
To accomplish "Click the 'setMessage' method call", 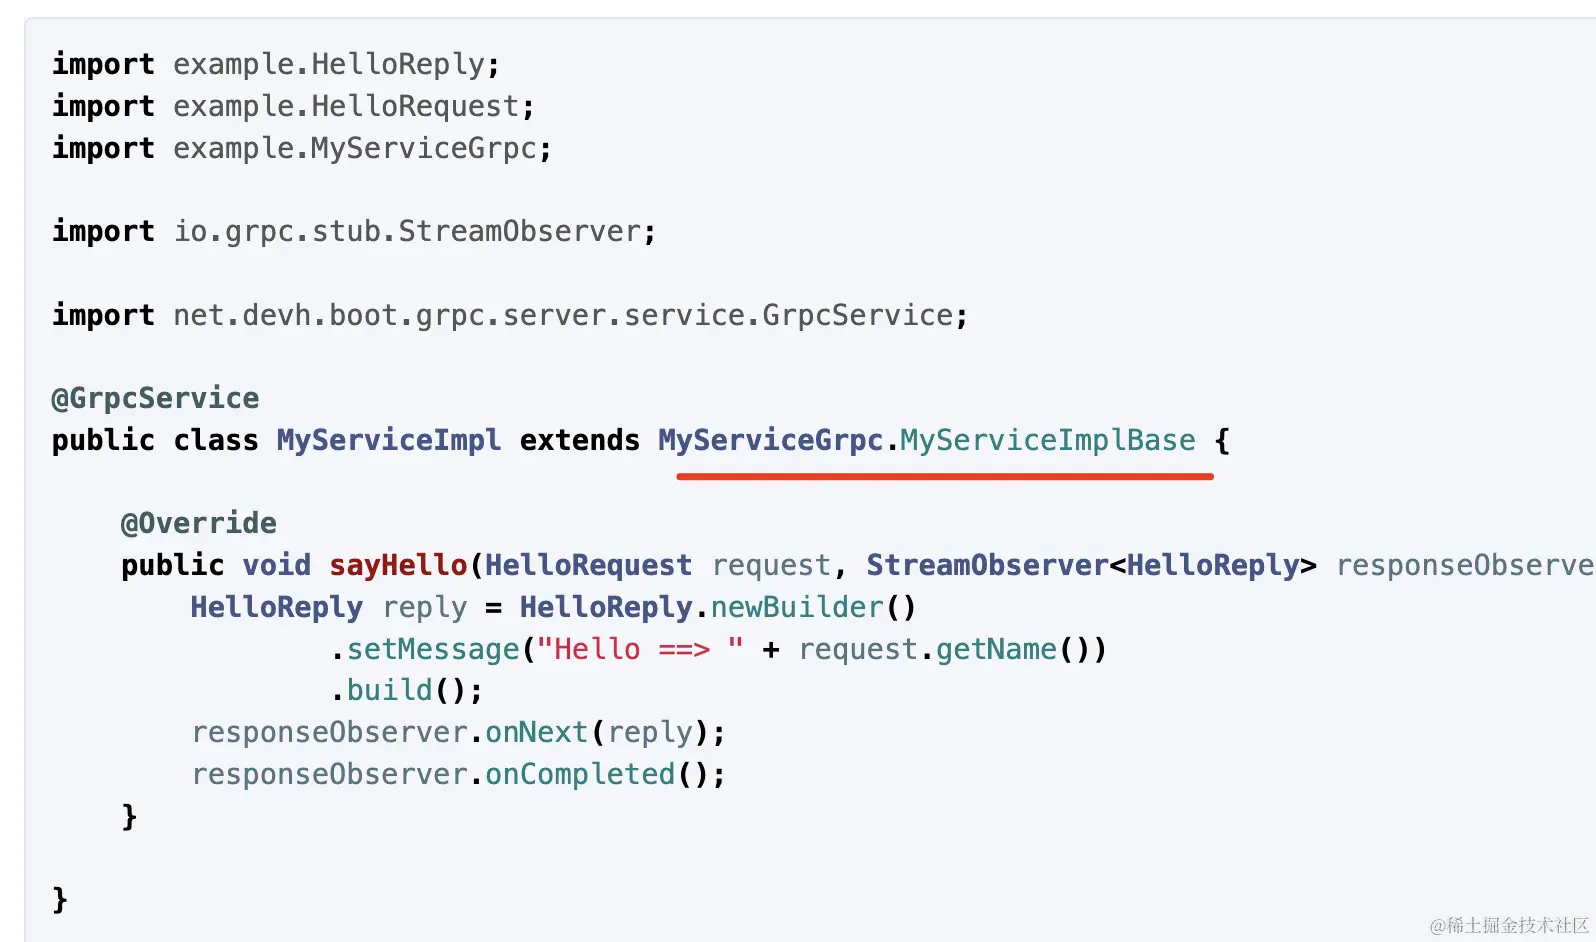I will point(433,649).
